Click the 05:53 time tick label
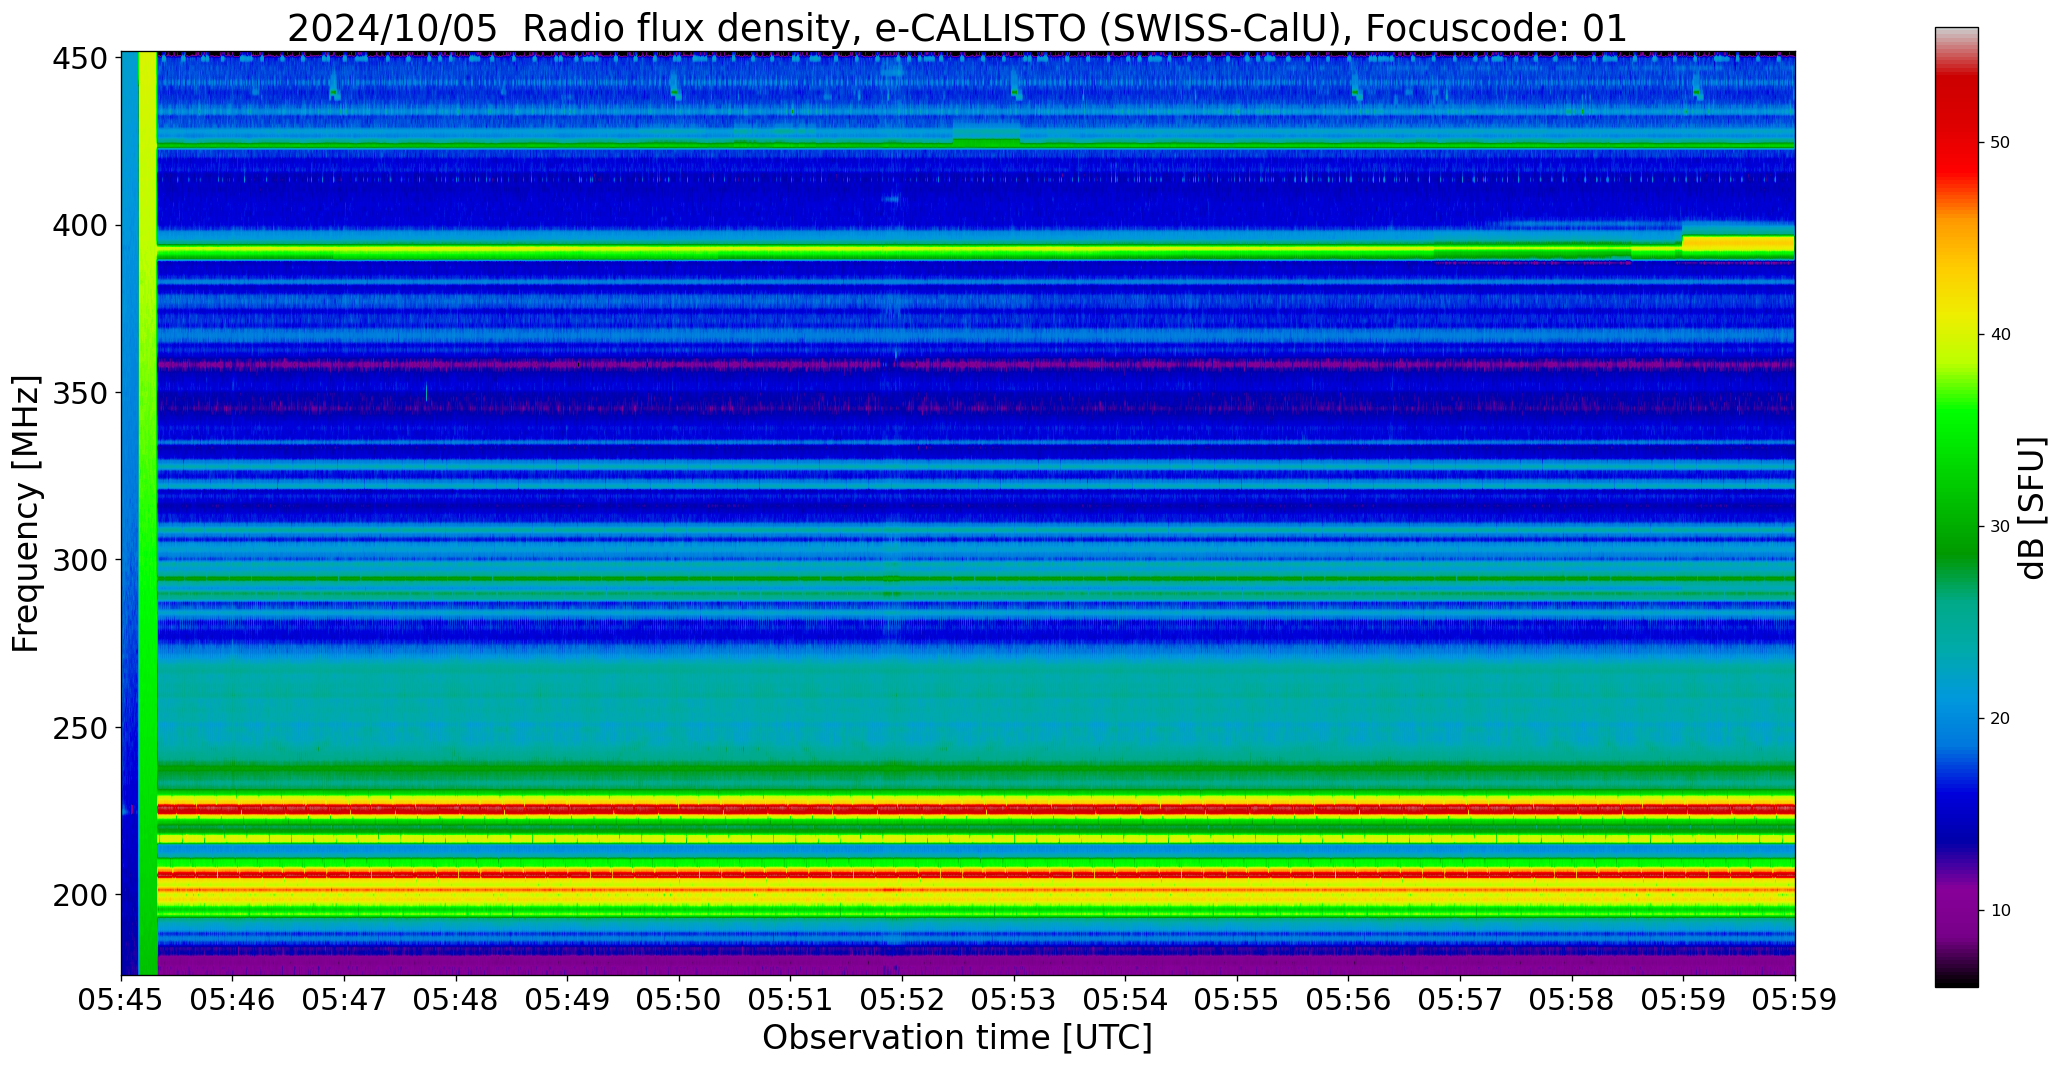 coord(1014,1000)
